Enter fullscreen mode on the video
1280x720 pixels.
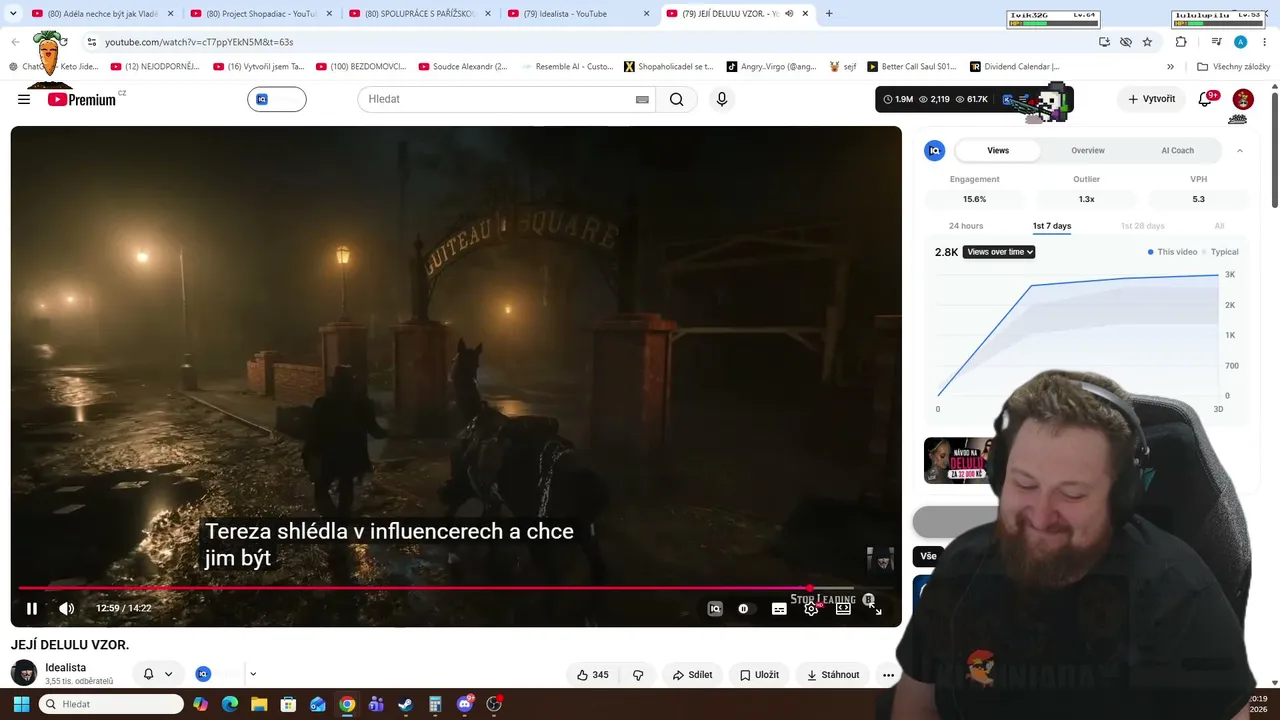pyautogui.click(x=875, y=608)
